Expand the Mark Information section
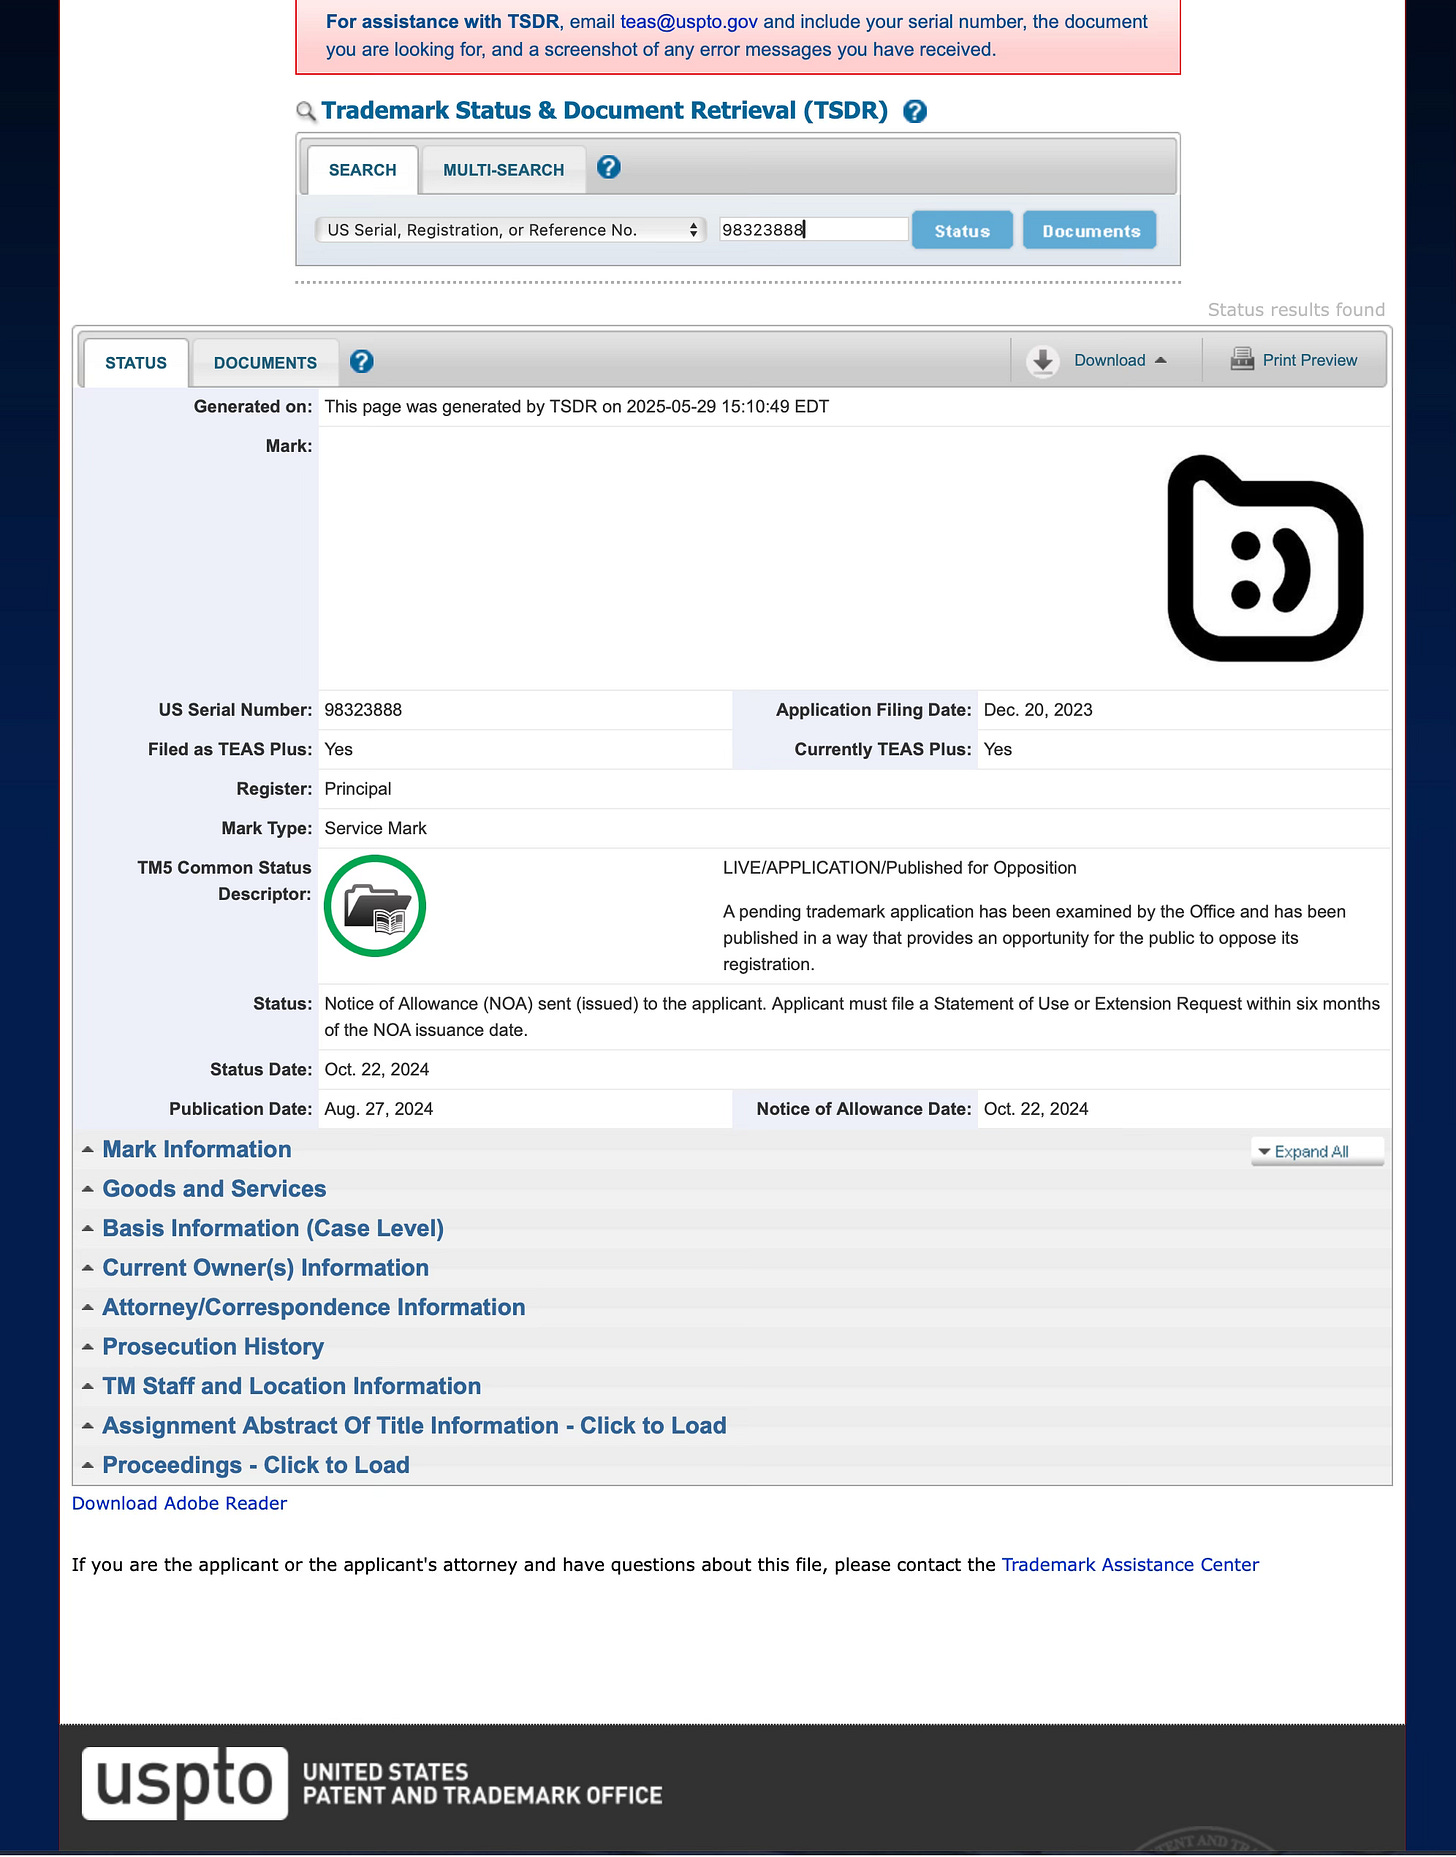This screenshot has width=1456, height=1857. 197,1149
